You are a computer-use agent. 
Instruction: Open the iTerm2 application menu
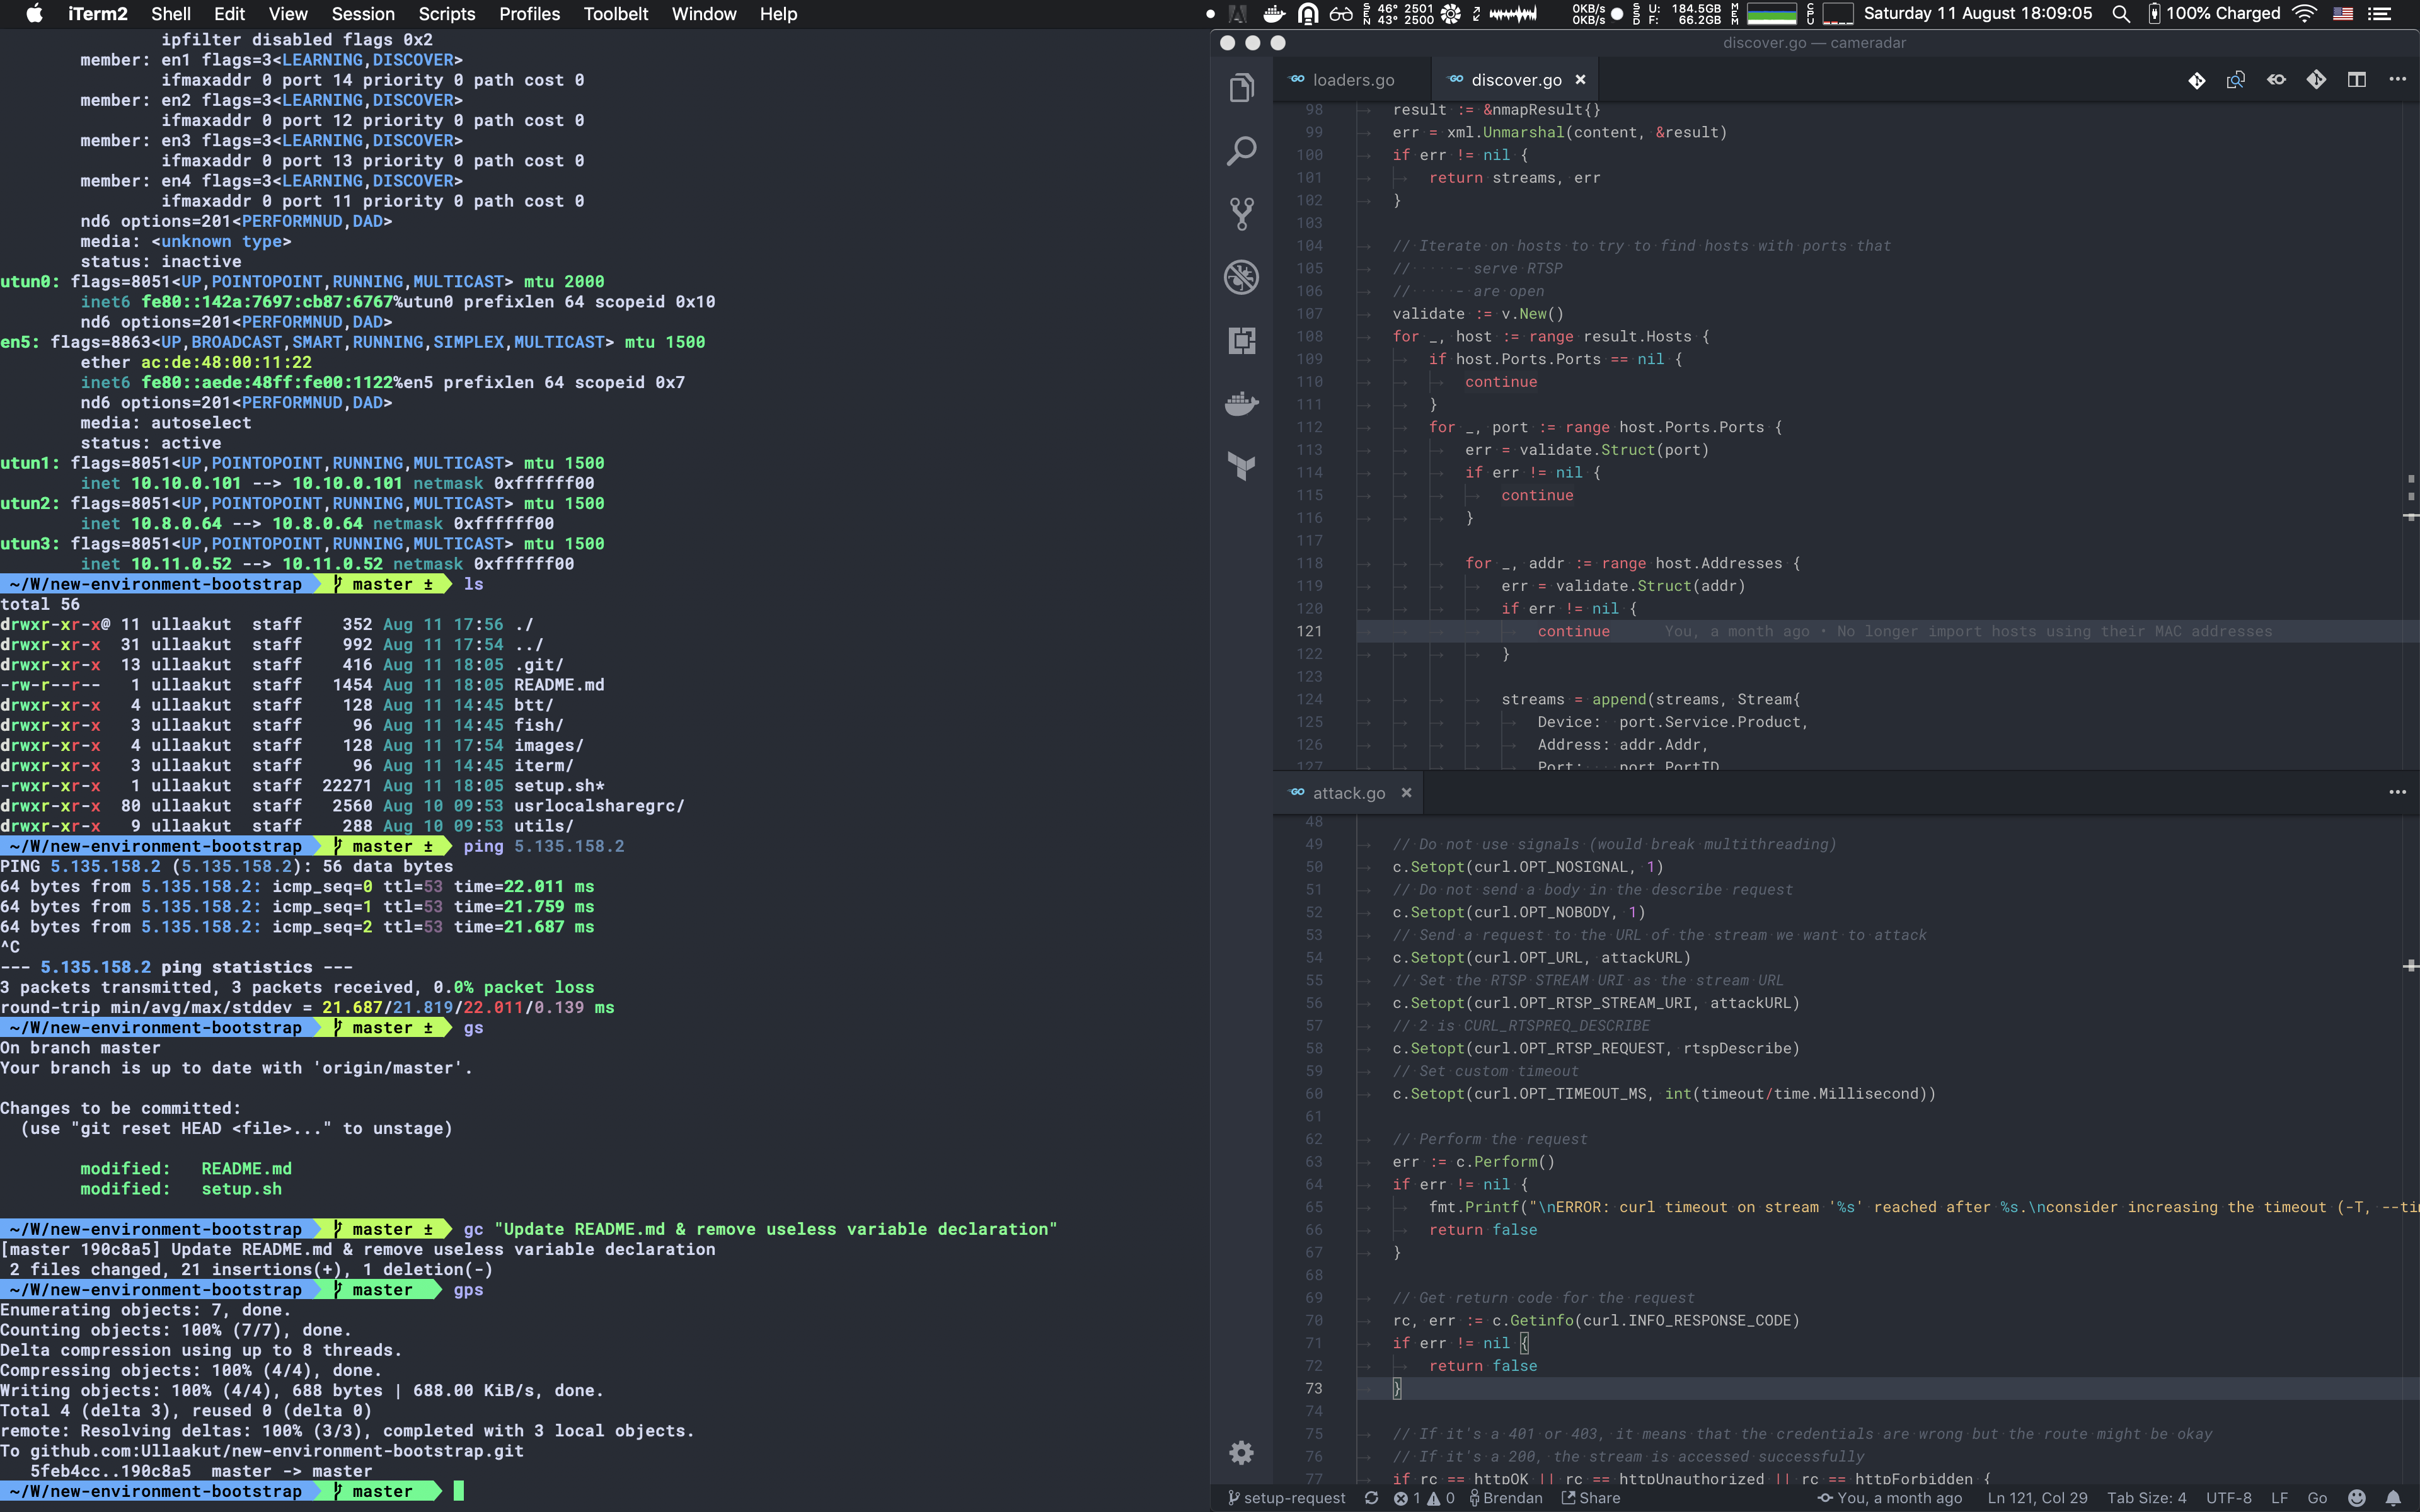[98, 14]
